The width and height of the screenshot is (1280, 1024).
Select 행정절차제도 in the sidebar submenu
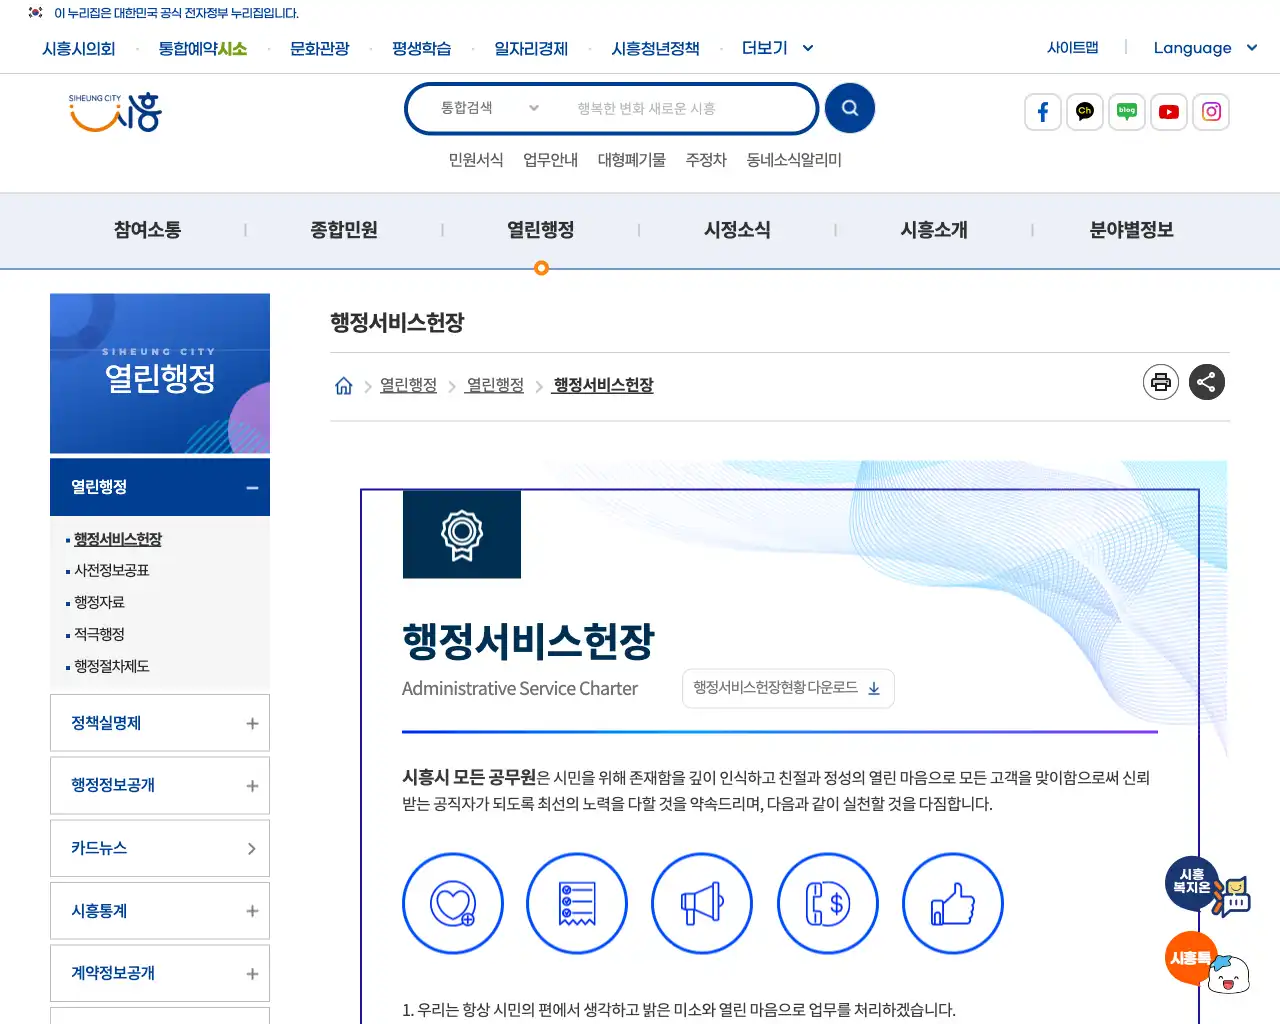pos(112,666)
